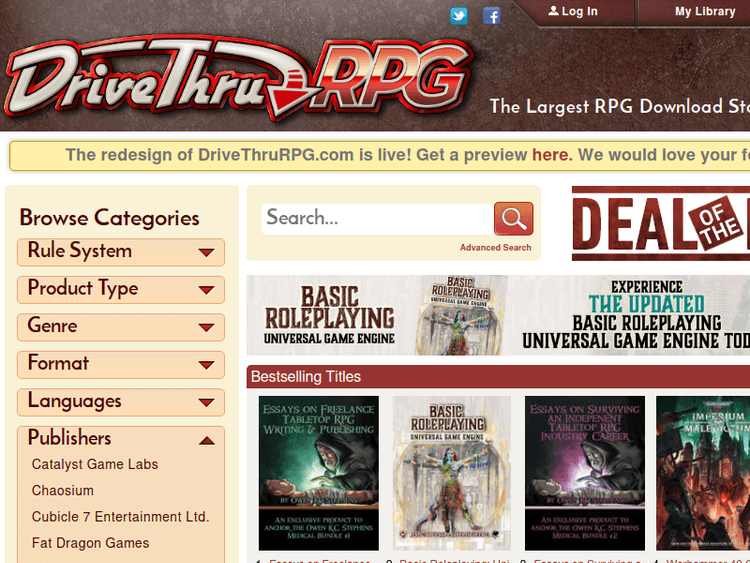Open Basic Roleplaying bestseller cover thumbnail
750x563 pixels.
(452, 473)
